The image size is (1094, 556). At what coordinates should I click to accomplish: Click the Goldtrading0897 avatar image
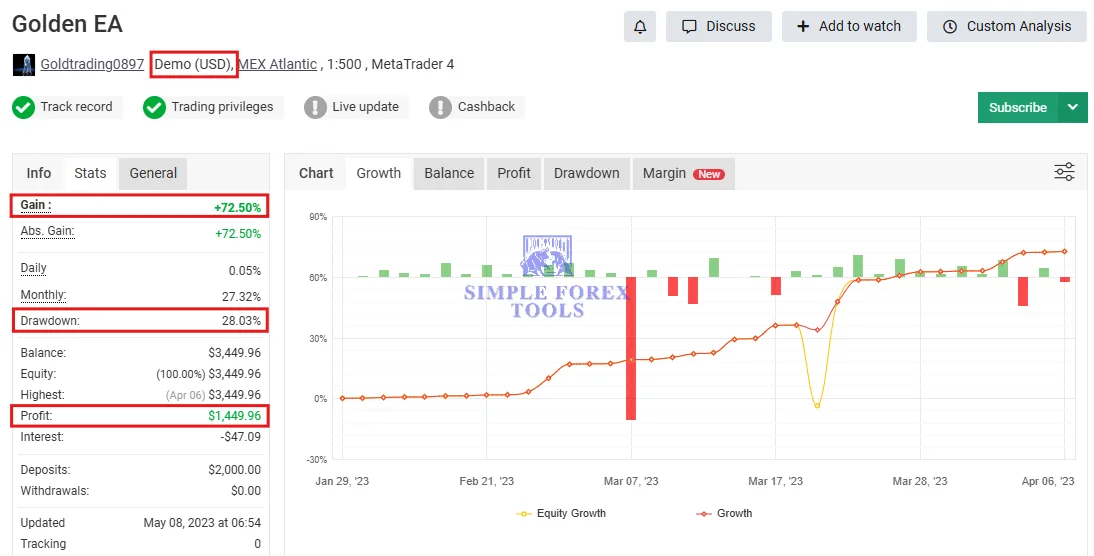pos(23,65)
